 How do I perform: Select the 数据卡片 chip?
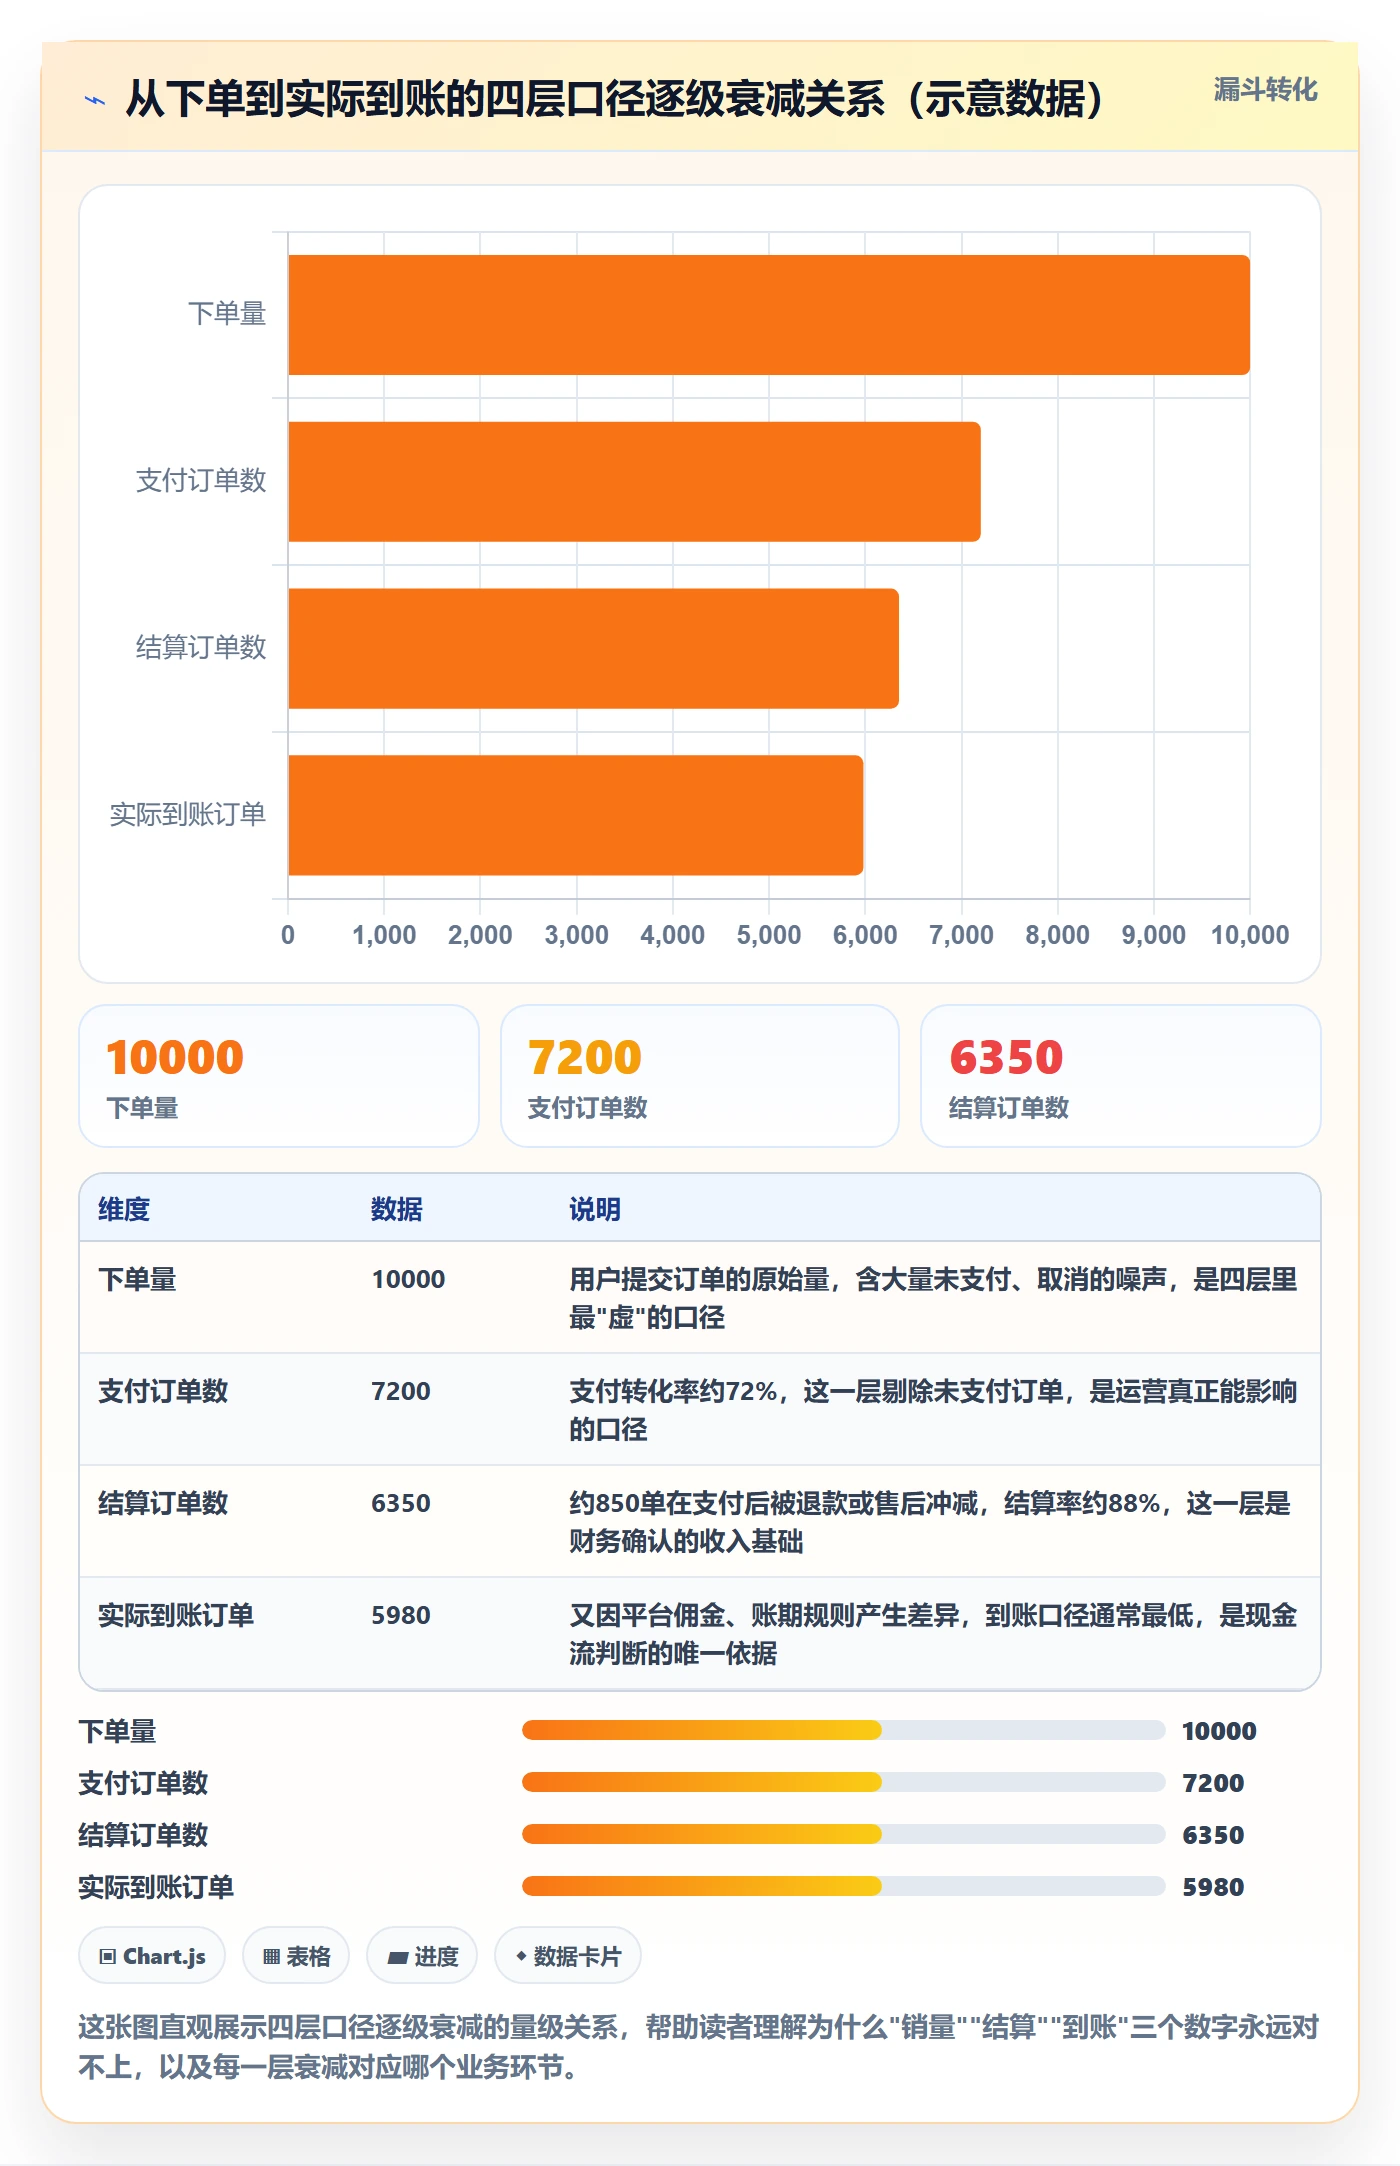click(568, 1955)
